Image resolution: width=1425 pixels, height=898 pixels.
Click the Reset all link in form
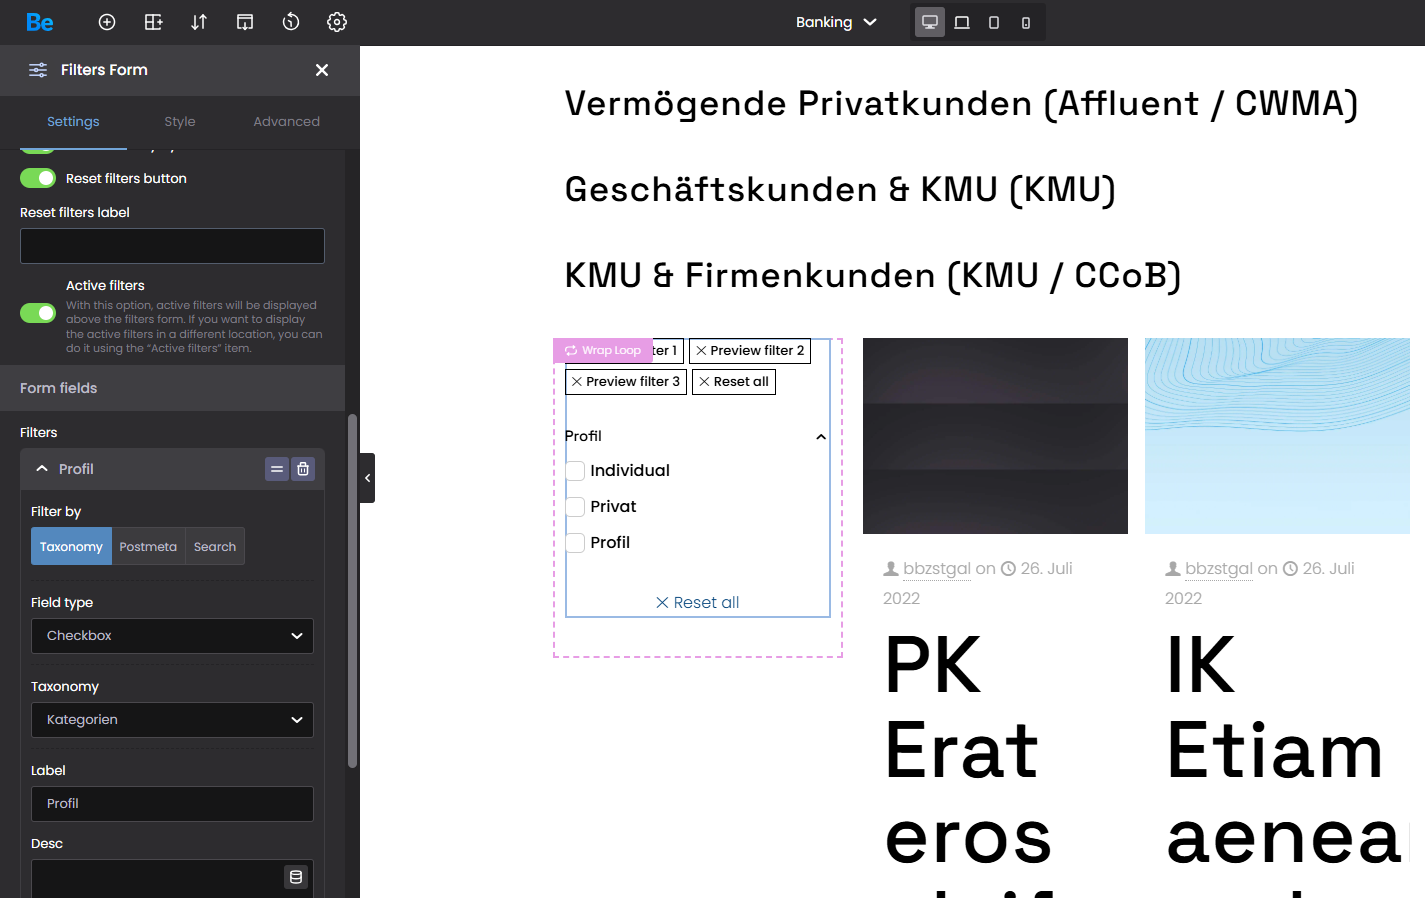[x=698, y=602]
